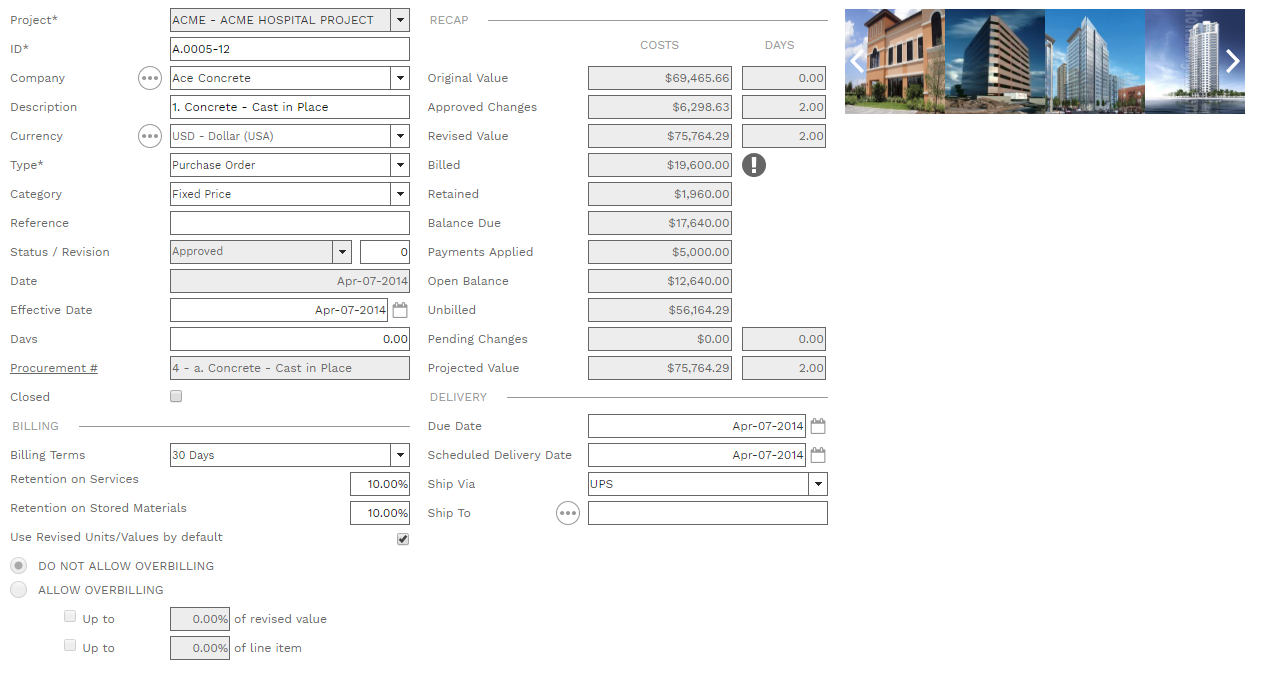Tick the Closed checkbox

point(176,397)
